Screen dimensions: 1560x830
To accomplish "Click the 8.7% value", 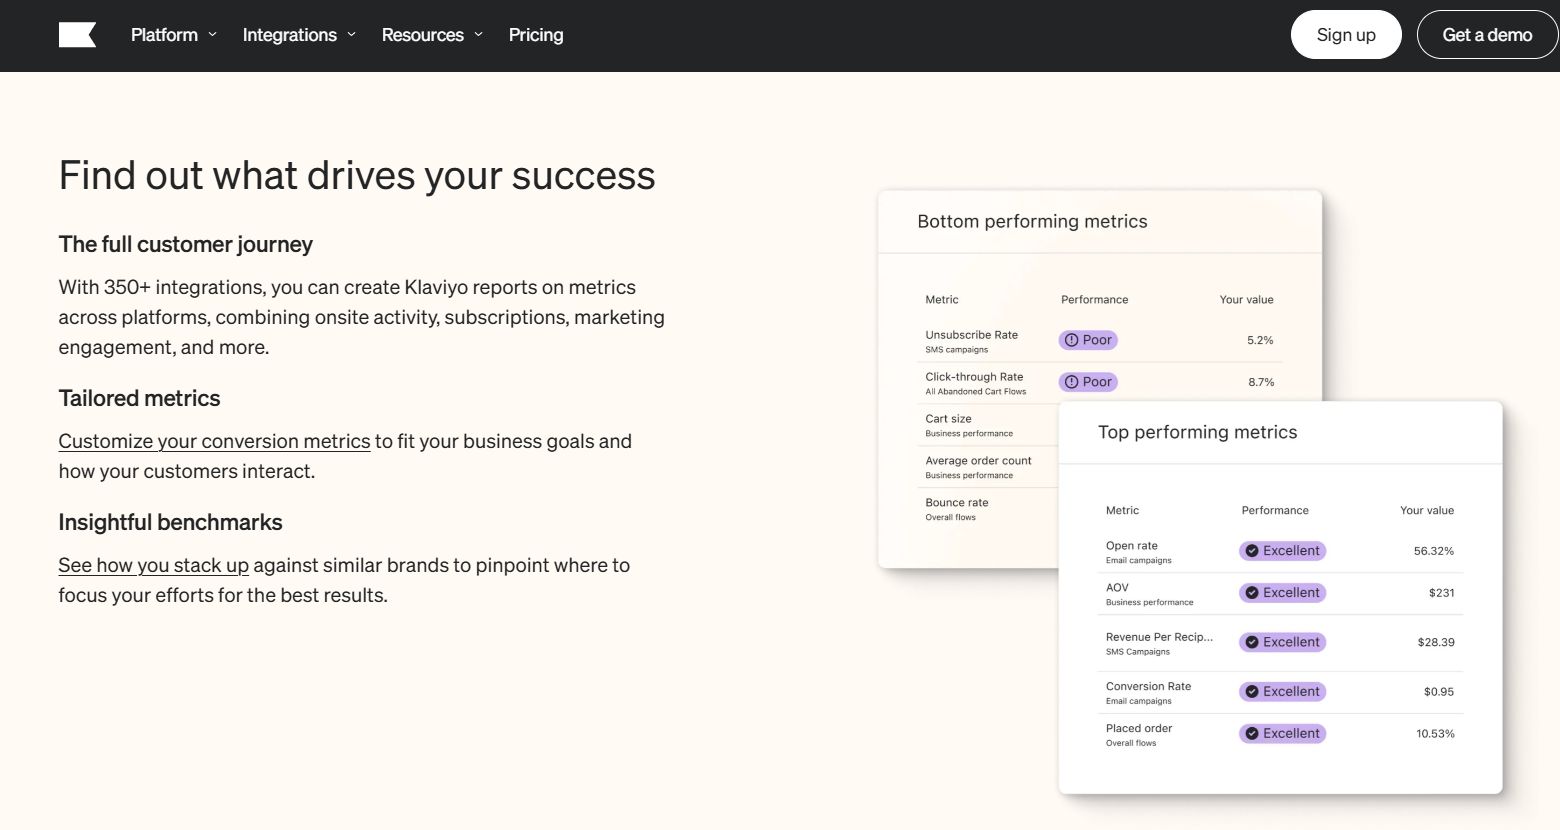I will (1261, 383).
